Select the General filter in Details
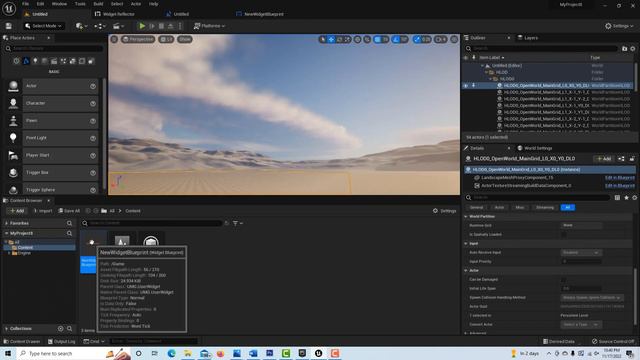The image size is (640, 360). coord(476,207)
